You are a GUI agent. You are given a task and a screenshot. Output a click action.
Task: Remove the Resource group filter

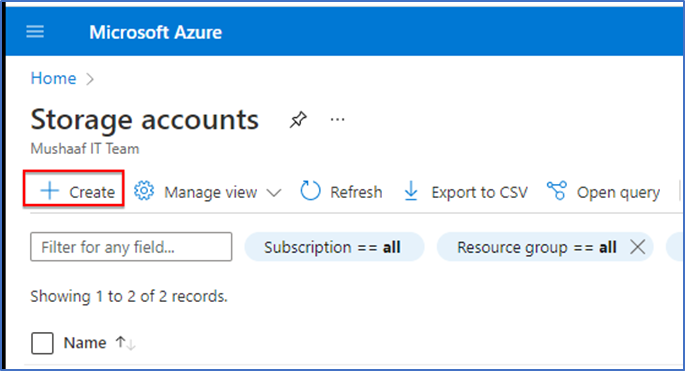point(638,247)
